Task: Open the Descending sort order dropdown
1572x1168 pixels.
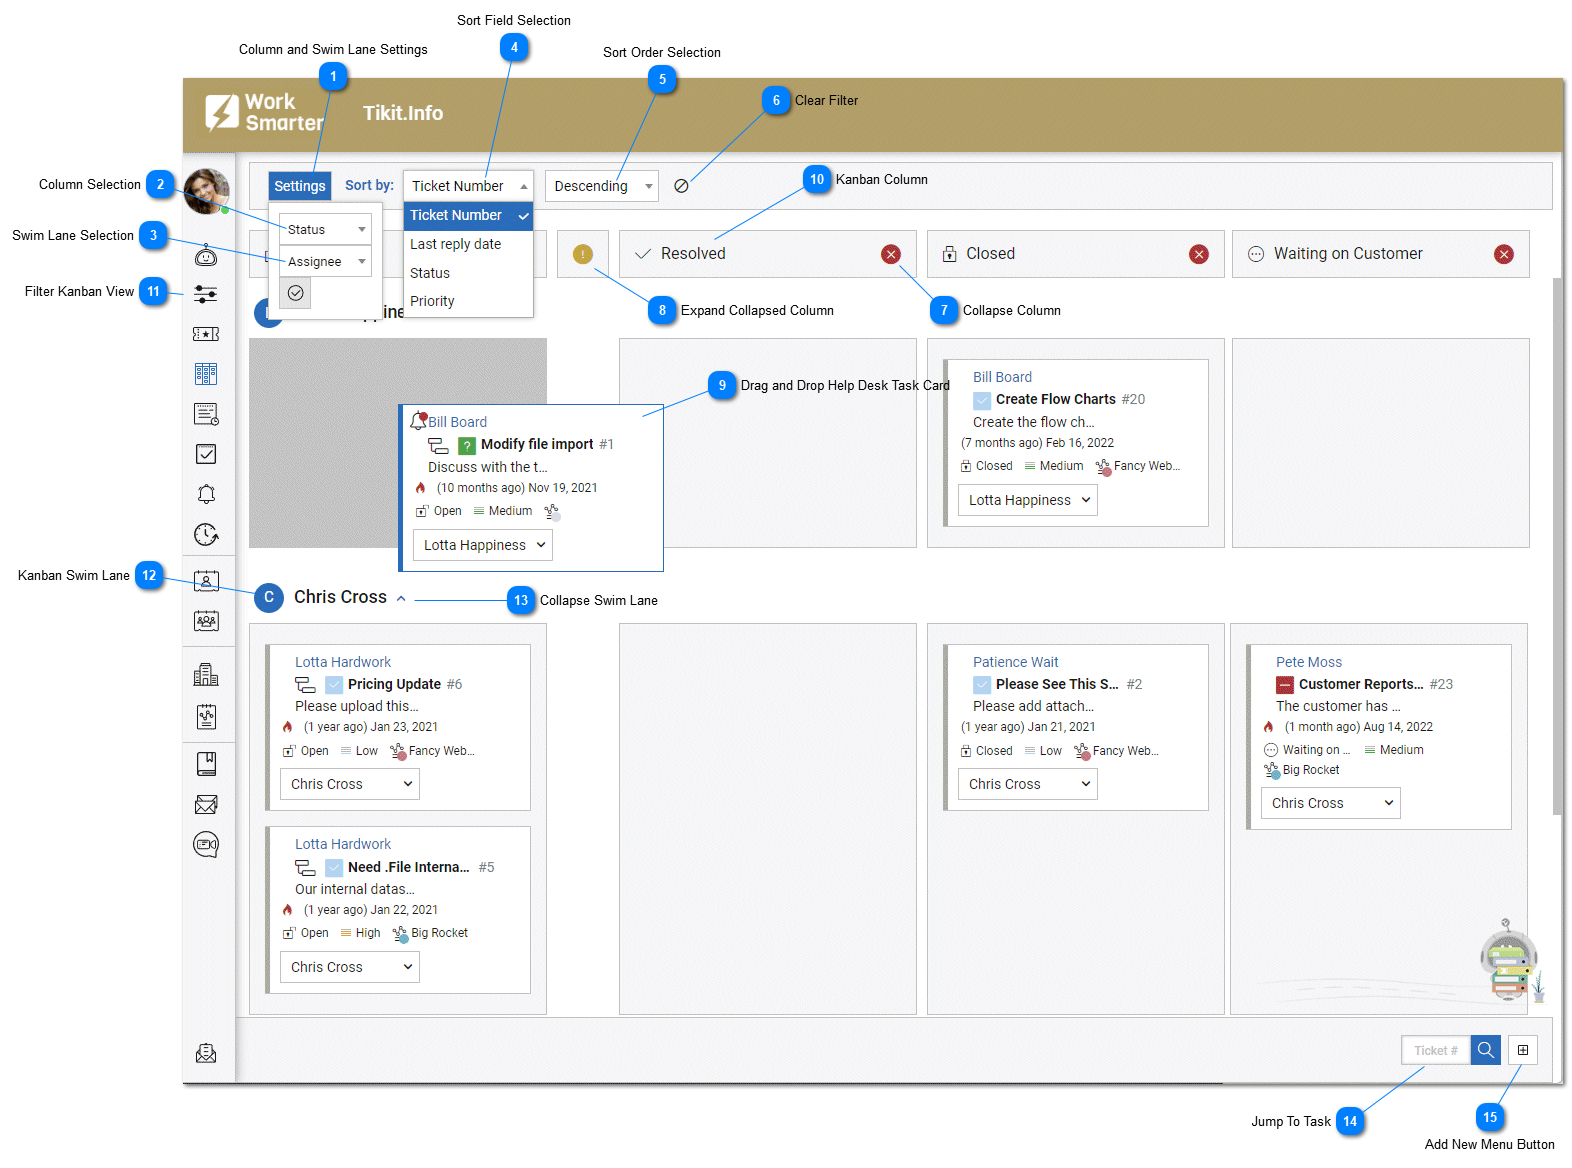Action: [x=602, y=186]
